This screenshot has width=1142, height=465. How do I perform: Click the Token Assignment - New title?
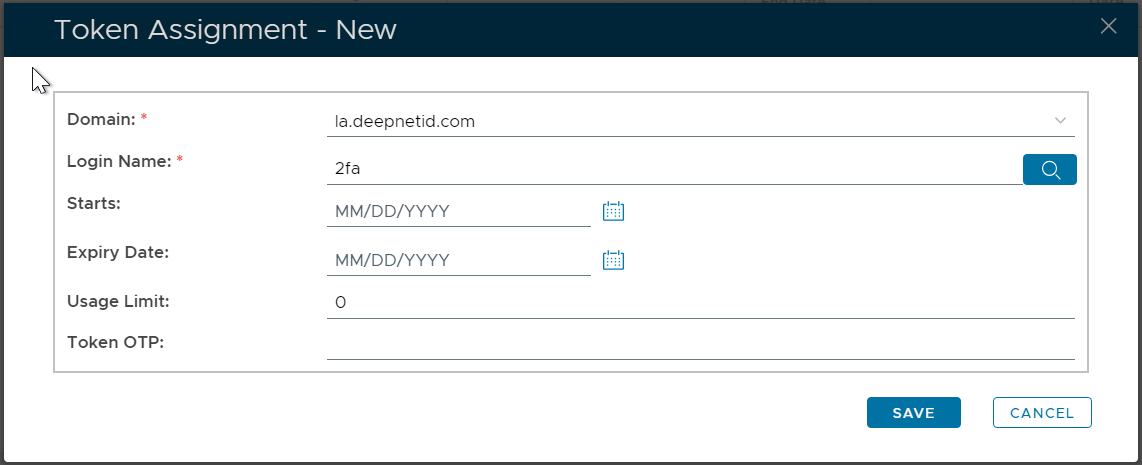pos(225,30)
